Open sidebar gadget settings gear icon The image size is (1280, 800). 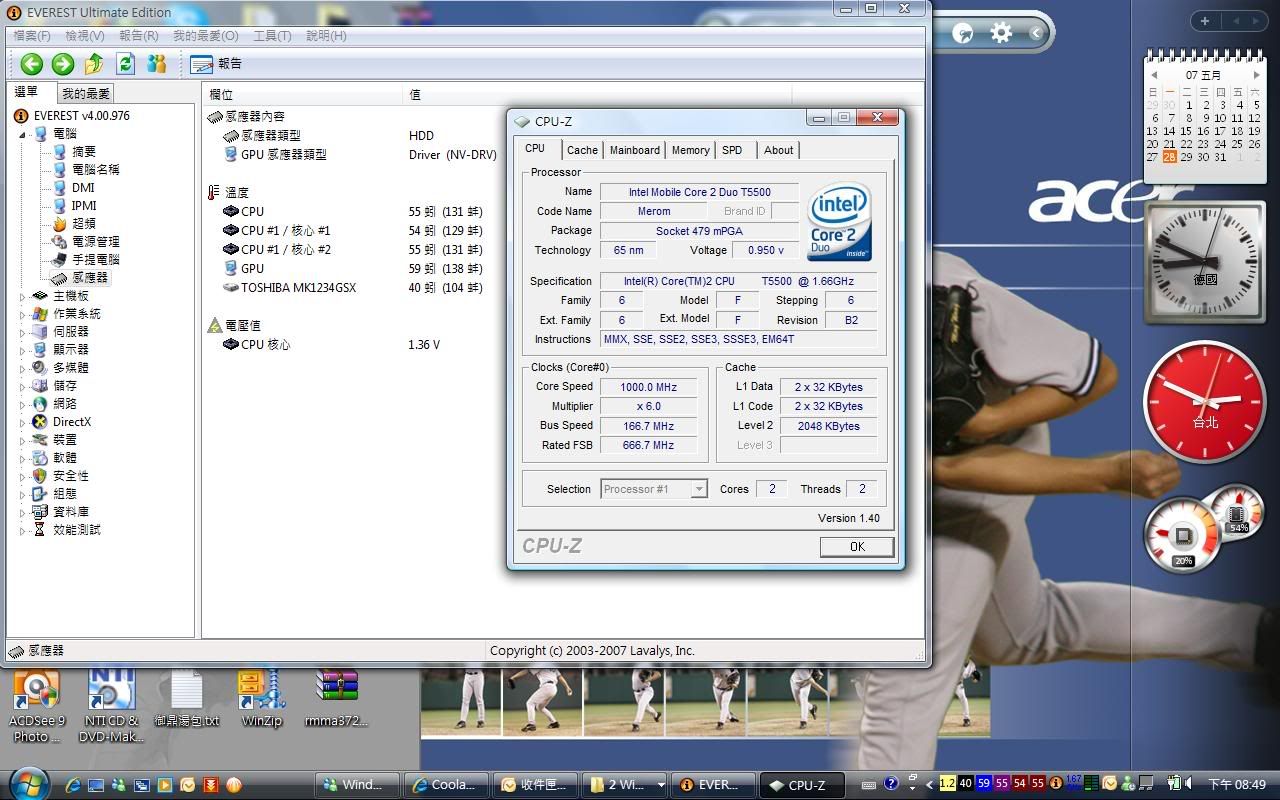tap(1001, 33)
